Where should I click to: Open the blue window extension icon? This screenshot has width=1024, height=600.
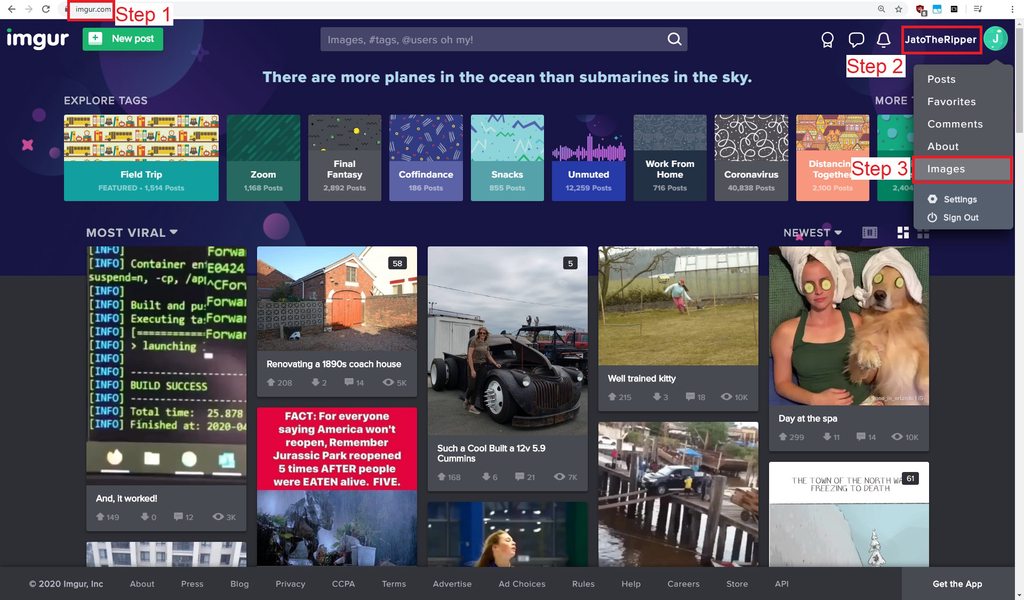(x=937, y=9)
